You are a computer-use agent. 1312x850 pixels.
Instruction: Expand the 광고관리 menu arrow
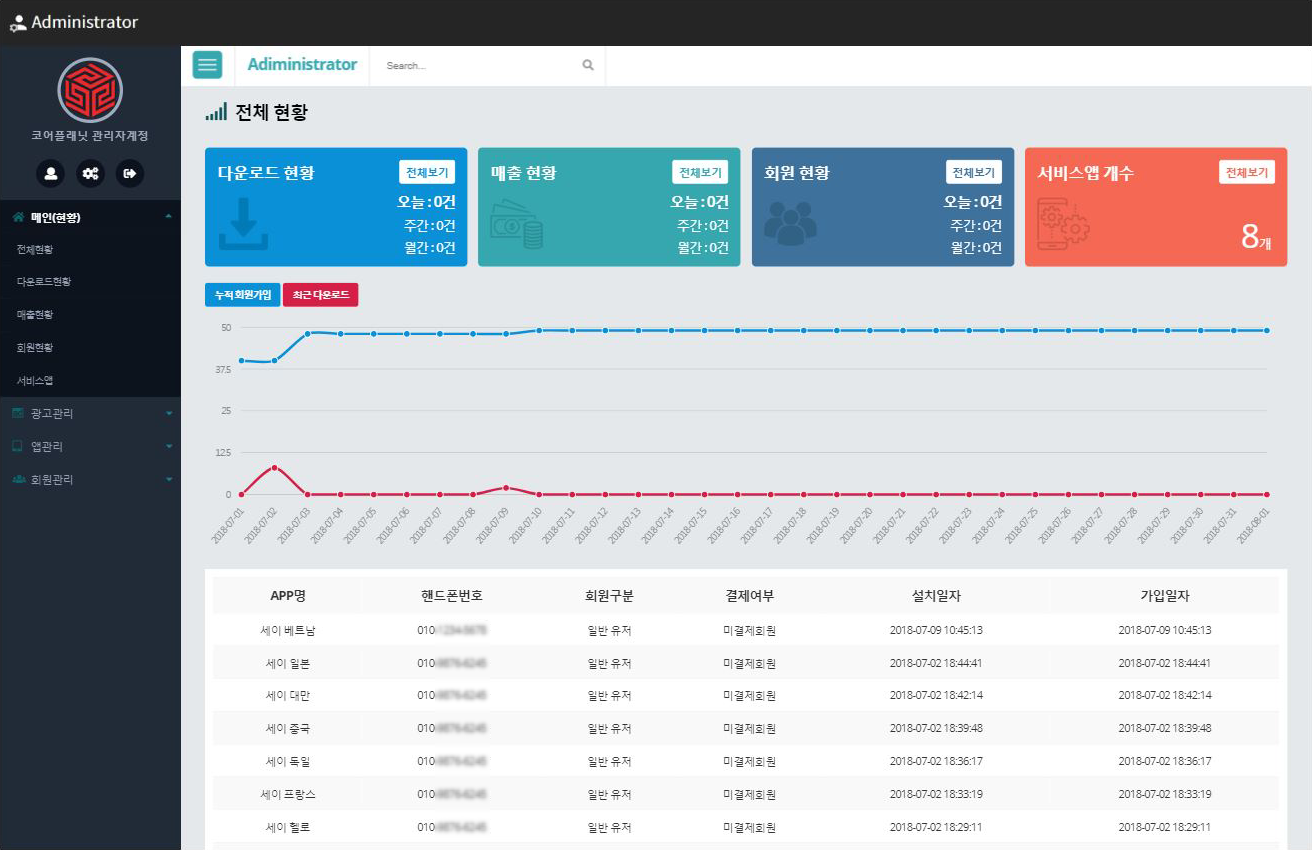tap(168, 413)
